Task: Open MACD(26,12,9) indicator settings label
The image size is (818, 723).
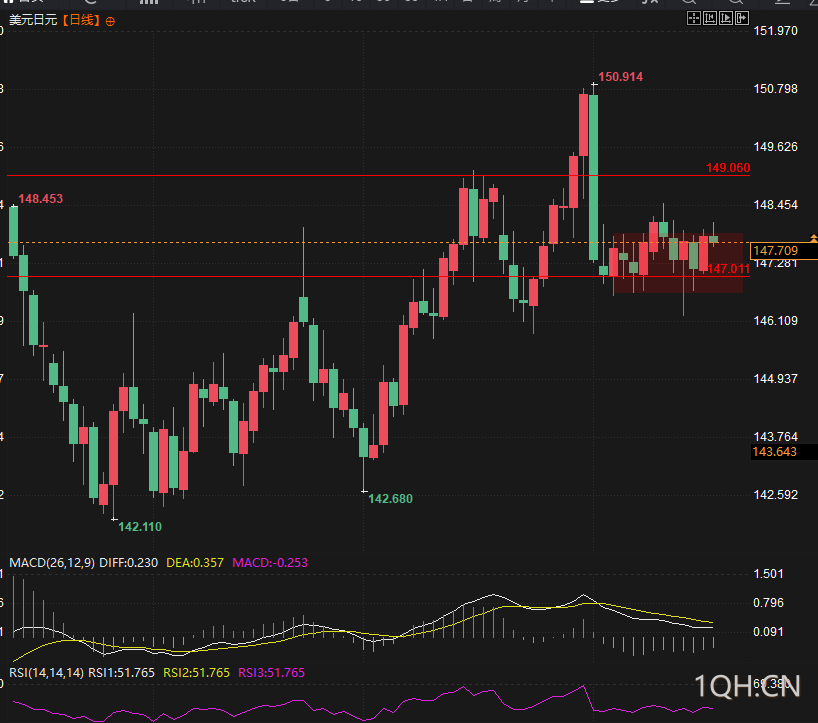Action: click(52, 562)
